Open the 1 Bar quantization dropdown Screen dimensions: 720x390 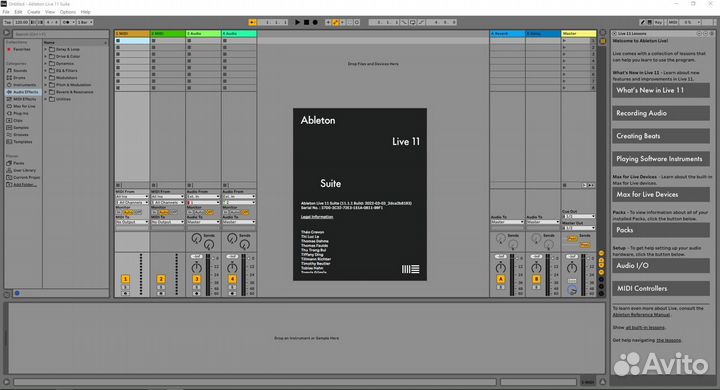click(85, 22)
